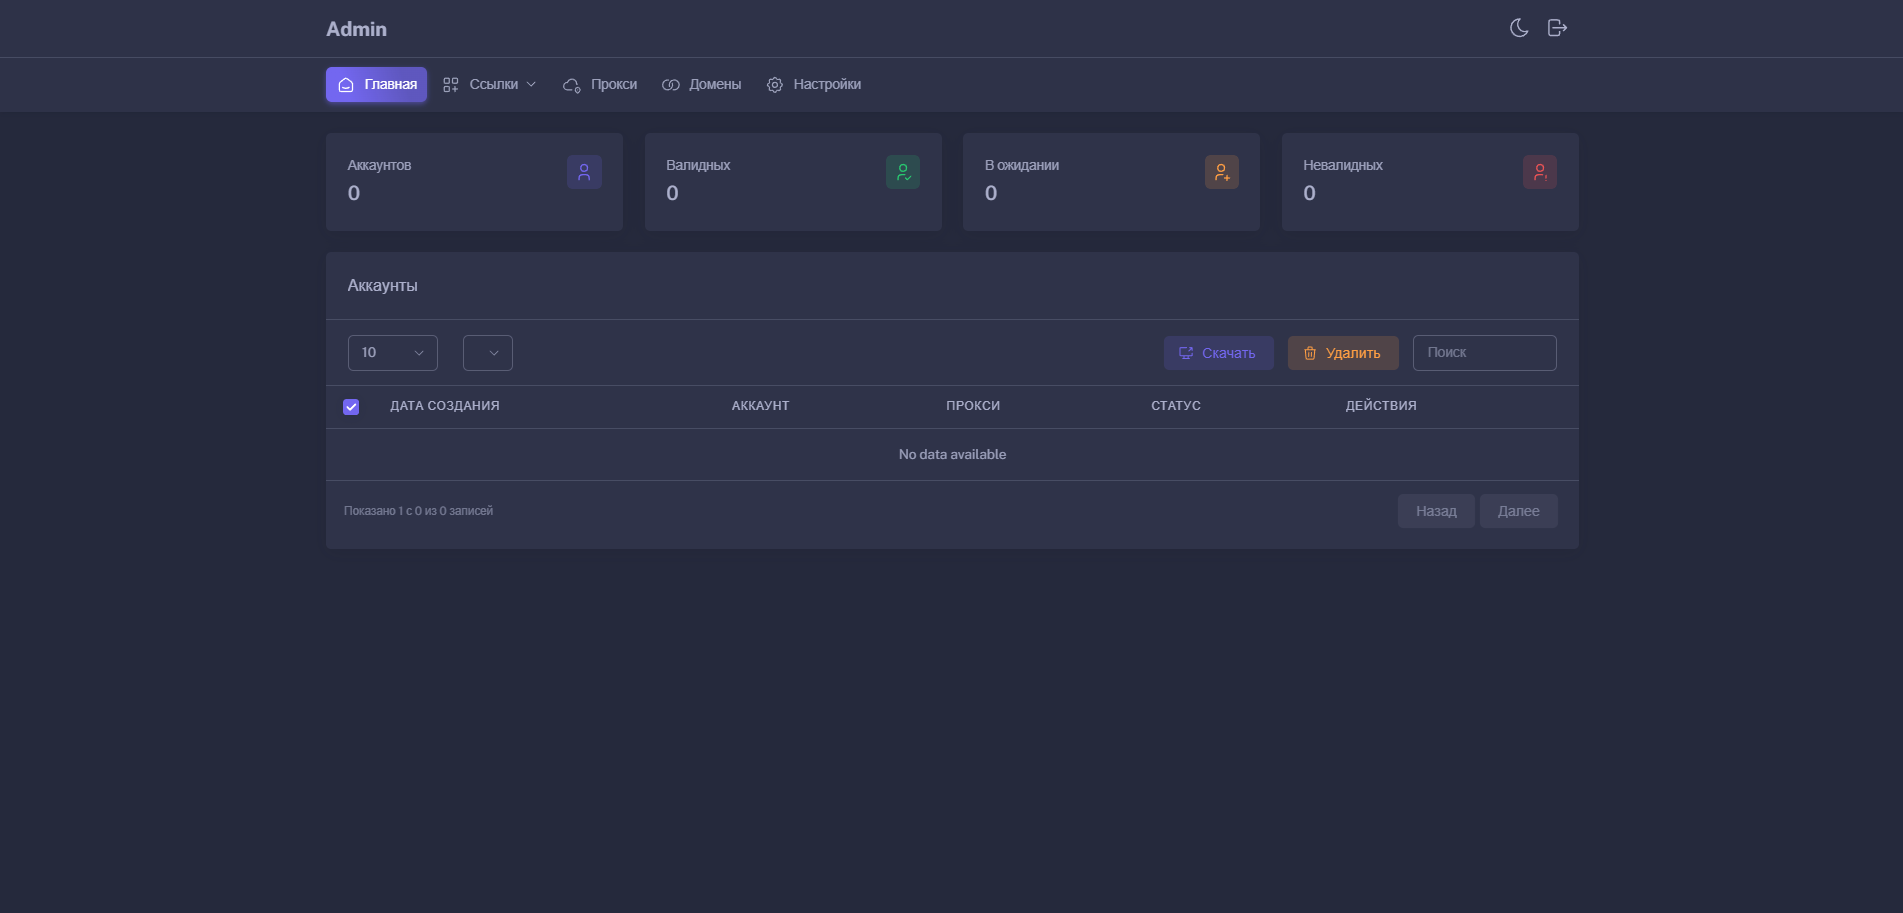Click the В ожидании orange user icon
Image resolution: width=1903 pixels, height=913 pixels.
(x=1222, y=172)
